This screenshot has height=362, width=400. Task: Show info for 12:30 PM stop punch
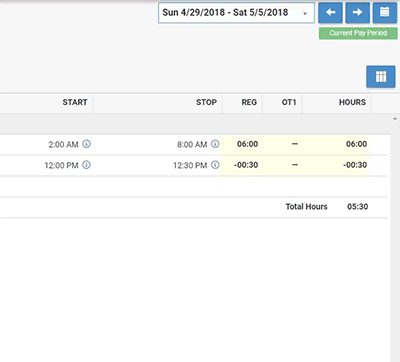[x=215, y=165]
